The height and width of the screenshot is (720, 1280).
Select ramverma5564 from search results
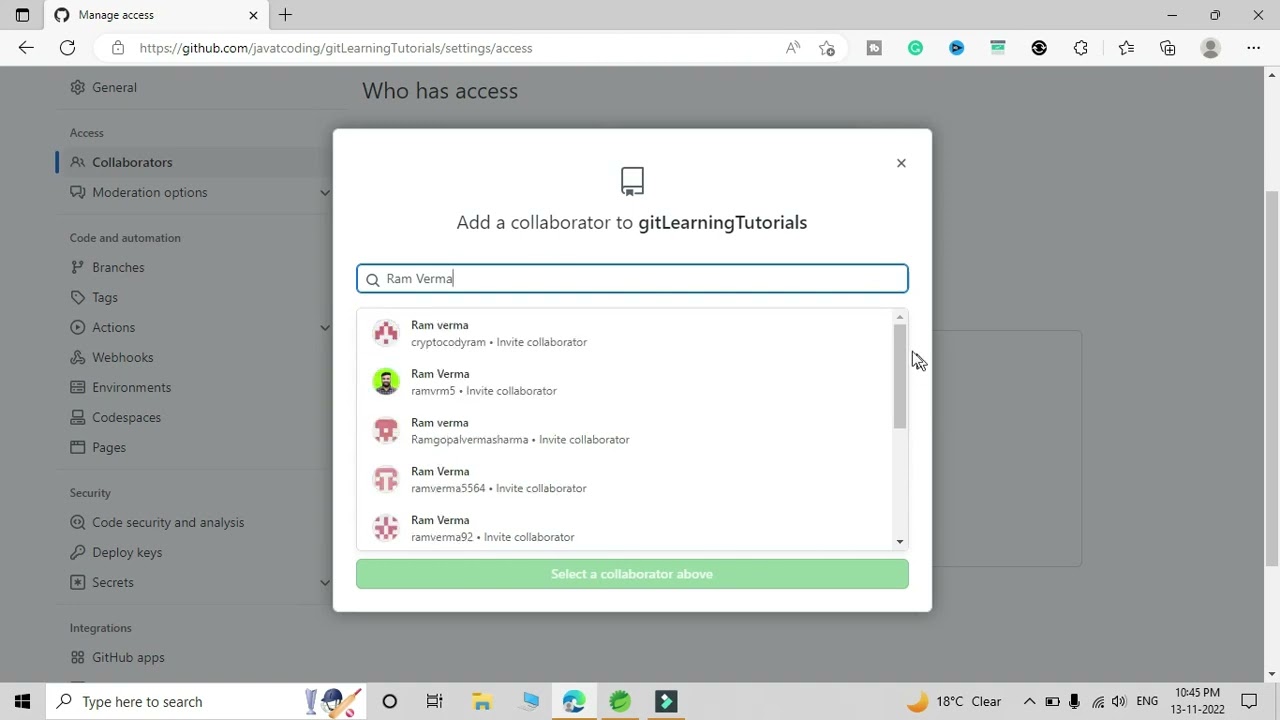pyautogui.click(x=627, y=480)
